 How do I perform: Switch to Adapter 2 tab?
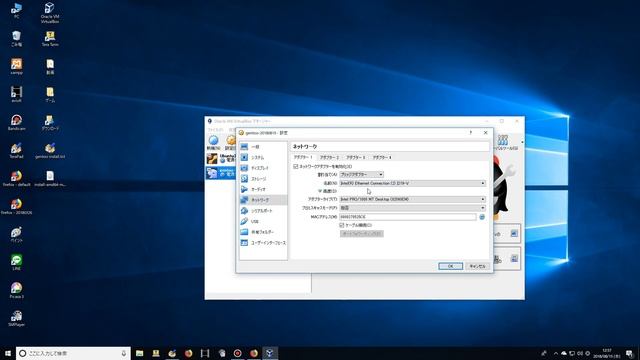(329, 157)
